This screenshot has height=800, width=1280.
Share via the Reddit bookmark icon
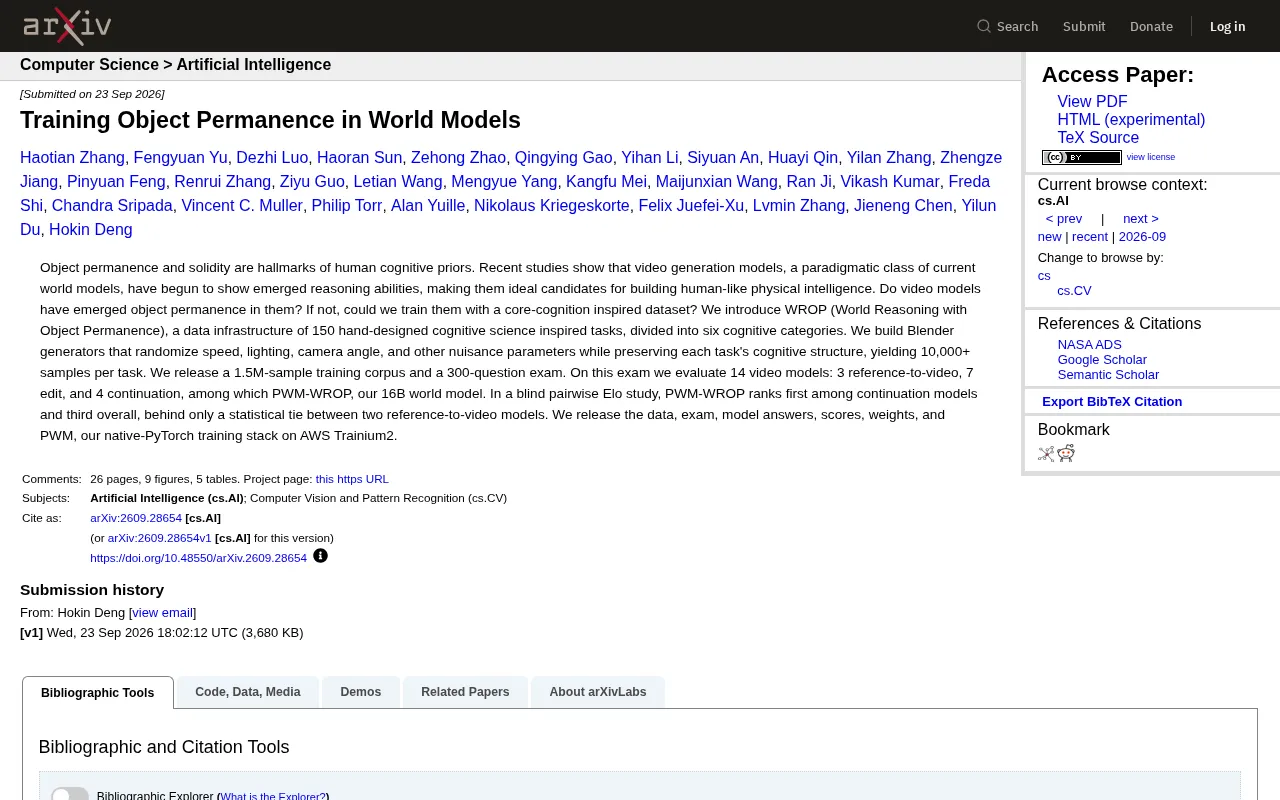pyautogui.click(x=1066, y=453)
